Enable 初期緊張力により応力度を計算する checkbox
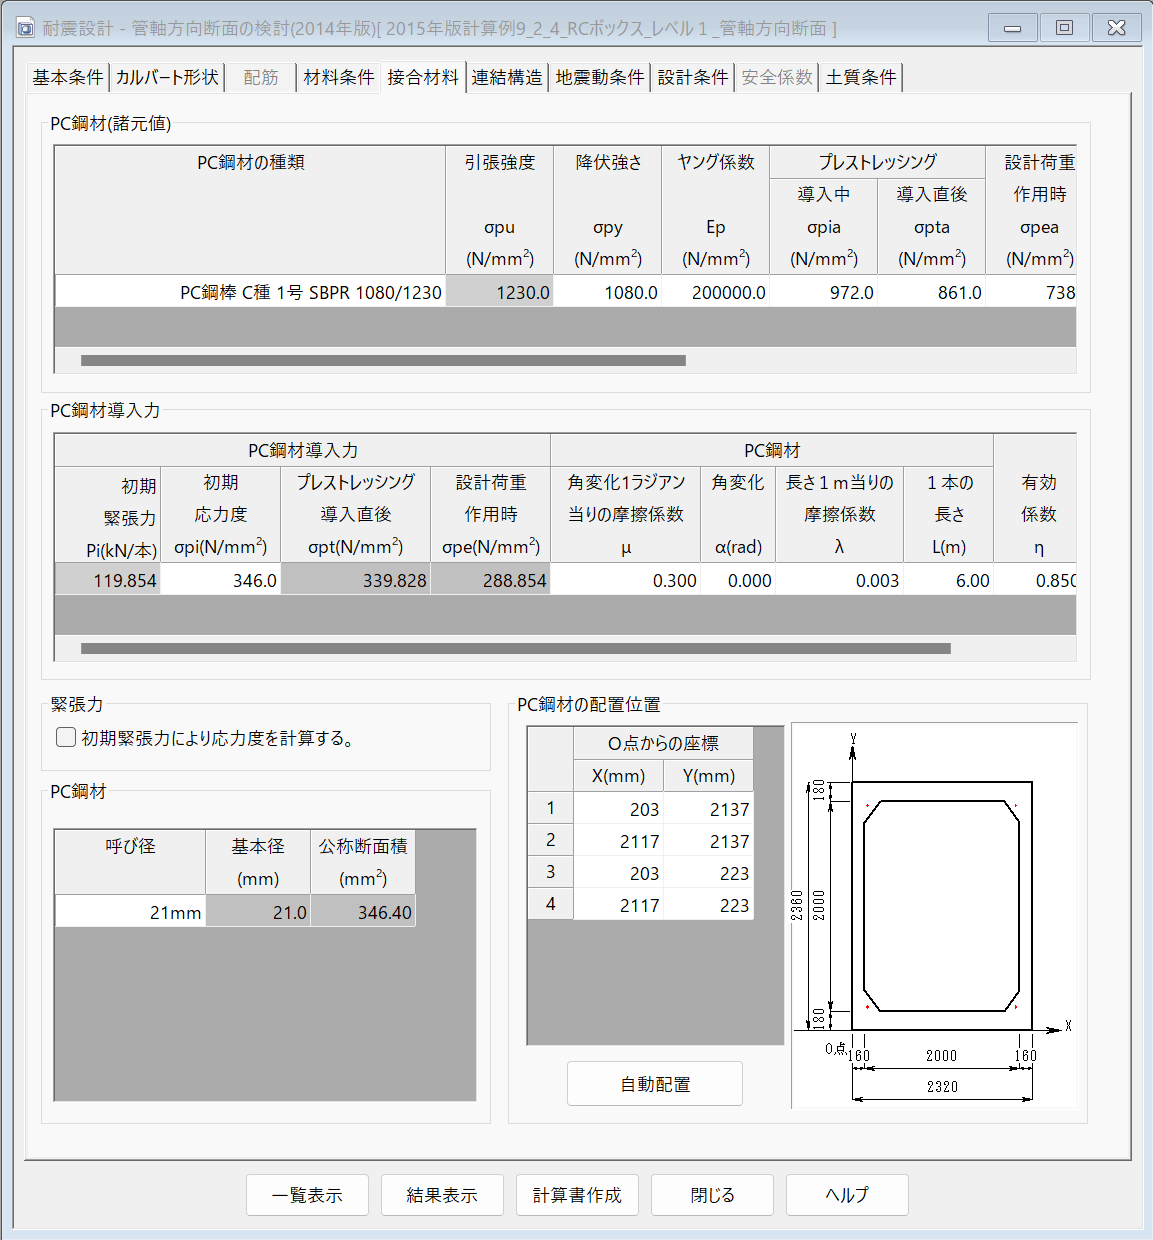 66,737
